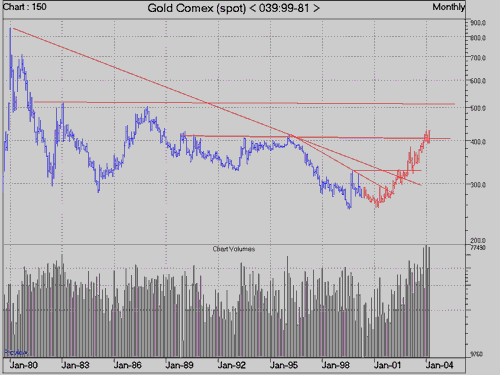Select the Jan-98 date marker
This screenshot has width=500, height=375.
335,365
